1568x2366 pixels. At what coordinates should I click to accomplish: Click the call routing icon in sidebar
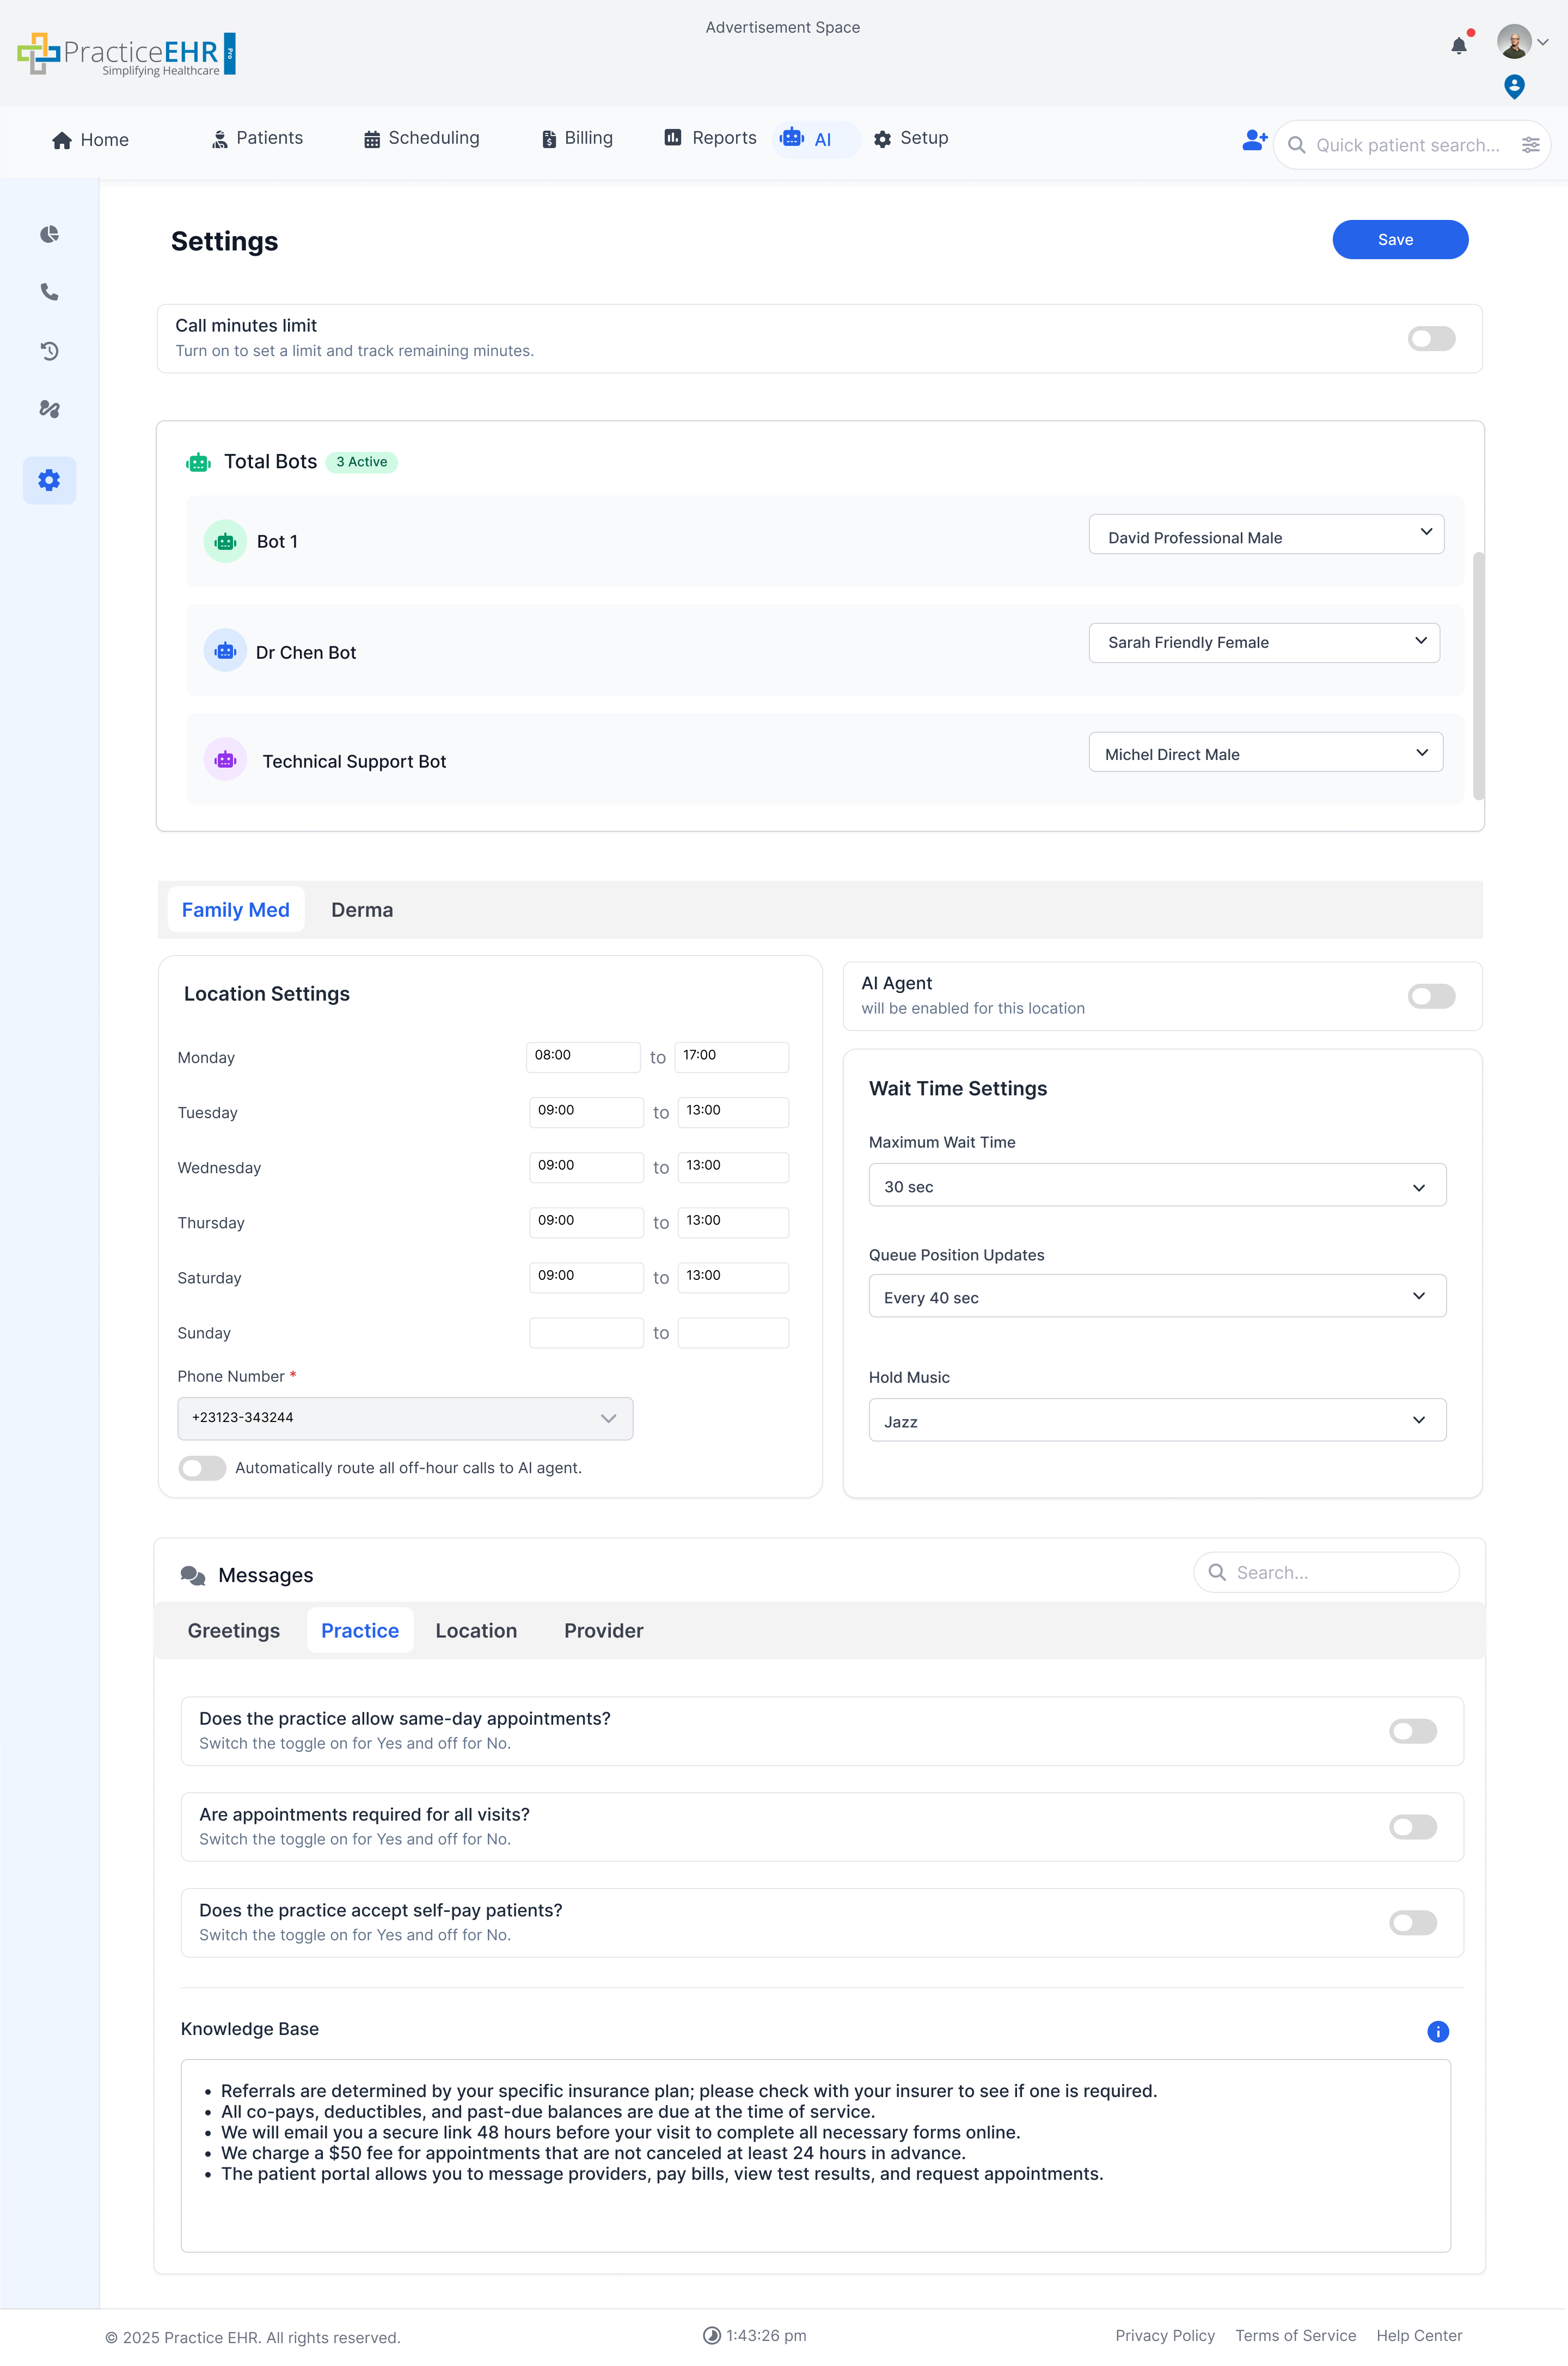48,409
